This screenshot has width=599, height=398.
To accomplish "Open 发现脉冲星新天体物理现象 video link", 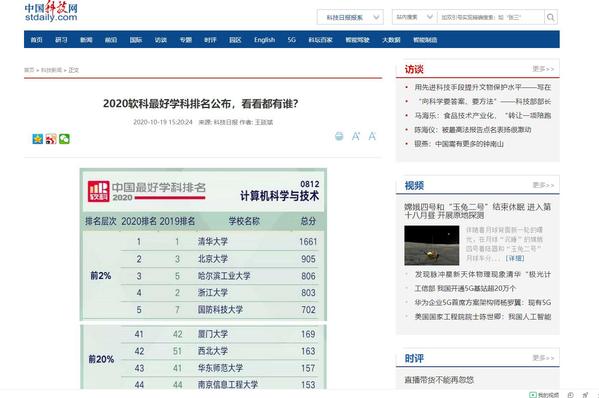I will [482, 274].
